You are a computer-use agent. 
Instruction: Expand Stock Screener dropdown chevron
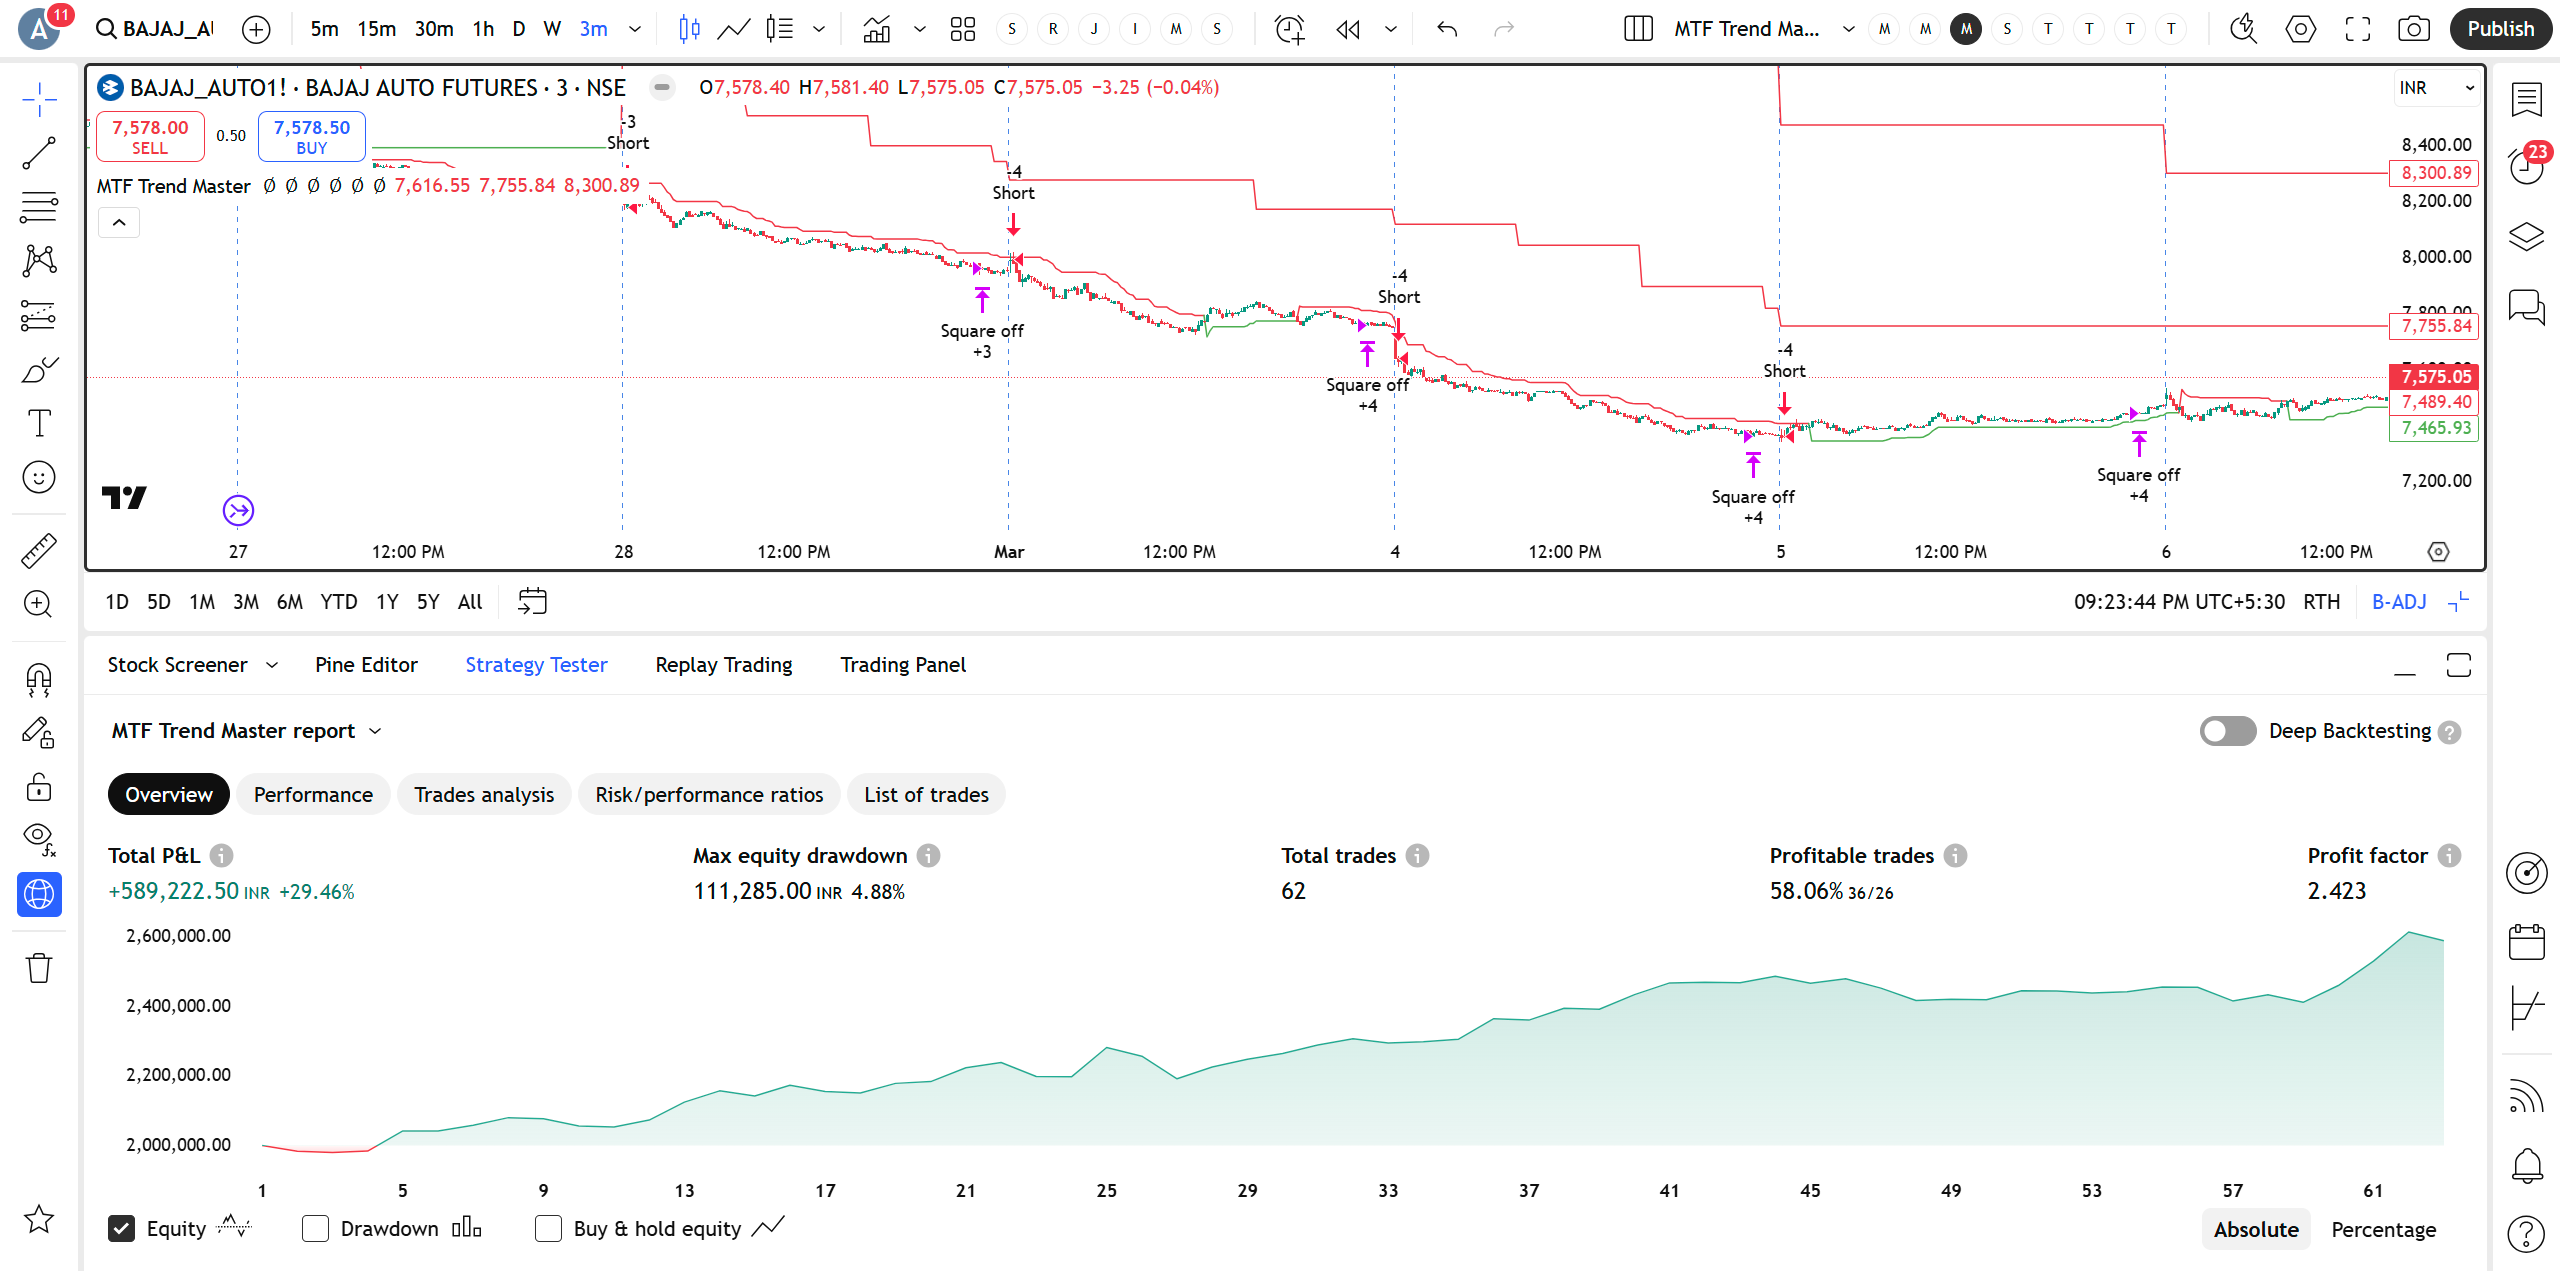[x=272, y=665]
